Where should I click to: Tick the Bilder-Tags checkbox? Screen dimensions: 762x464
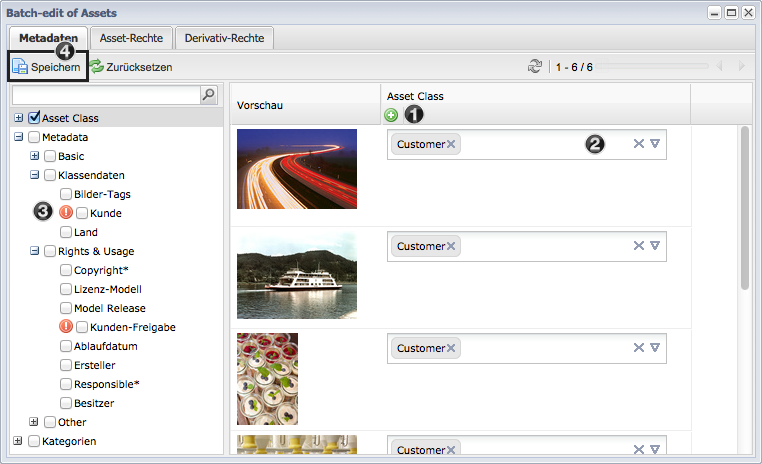[x=66, y=194]
